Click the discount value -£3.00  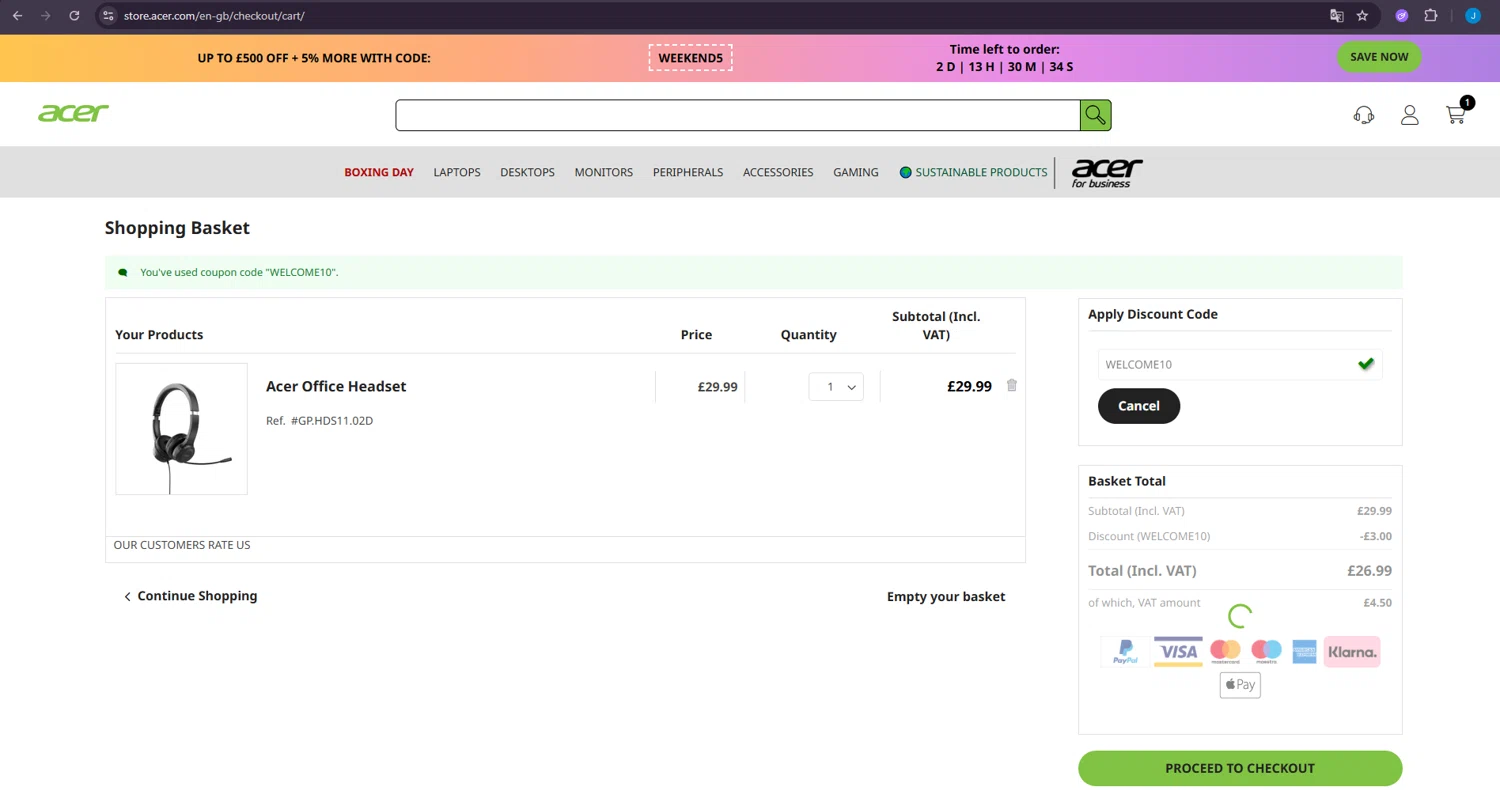coord(1376,536)
